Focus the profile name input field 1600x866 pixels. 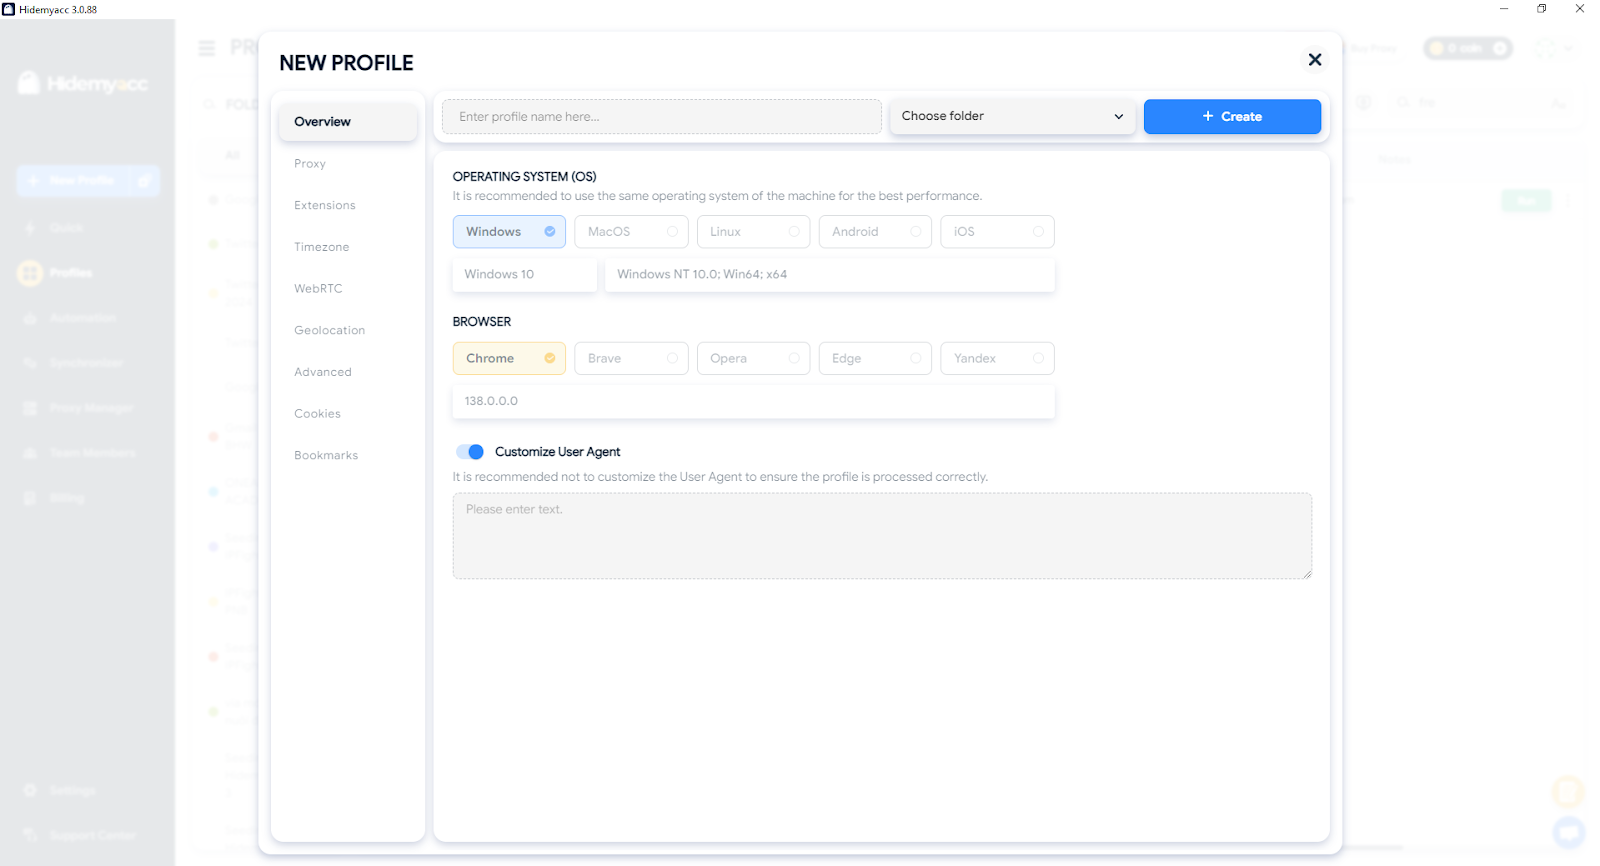pos(662,116)
